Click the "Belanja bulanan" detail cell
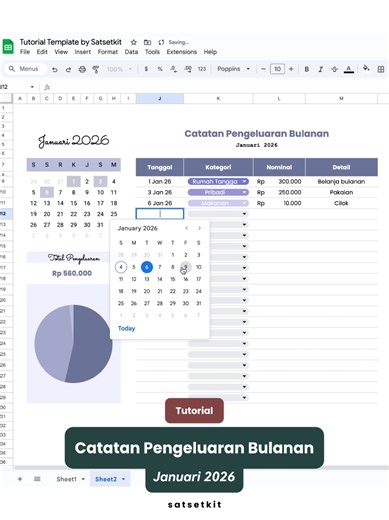Screen dimensions: 389x520 [341, 182]
